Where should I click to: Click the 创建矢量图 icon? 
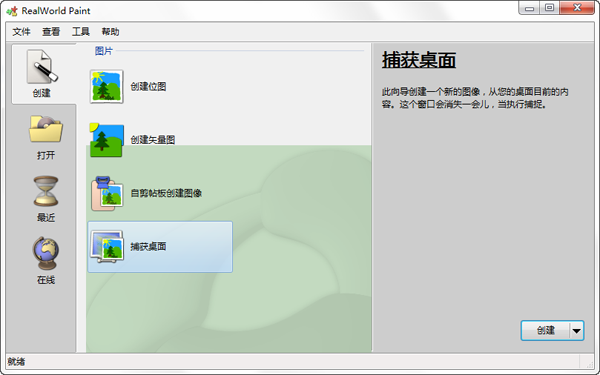click(107, 140)
